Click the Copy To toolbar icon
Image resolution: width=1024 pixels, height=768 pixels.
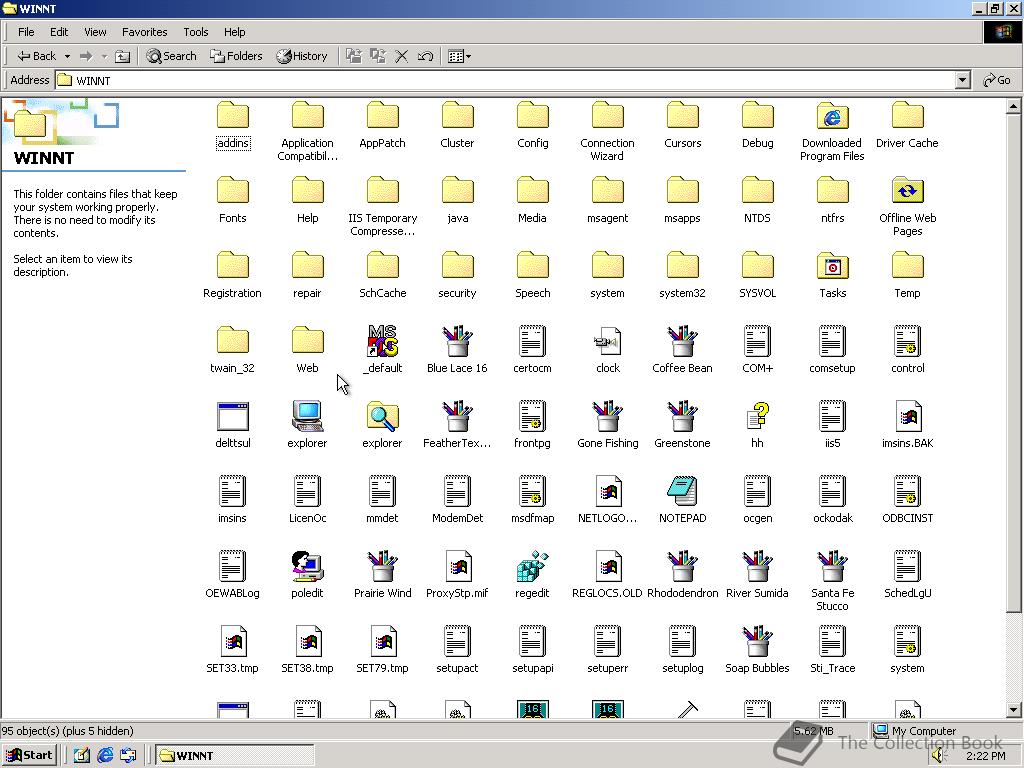[x=377, y=56]
